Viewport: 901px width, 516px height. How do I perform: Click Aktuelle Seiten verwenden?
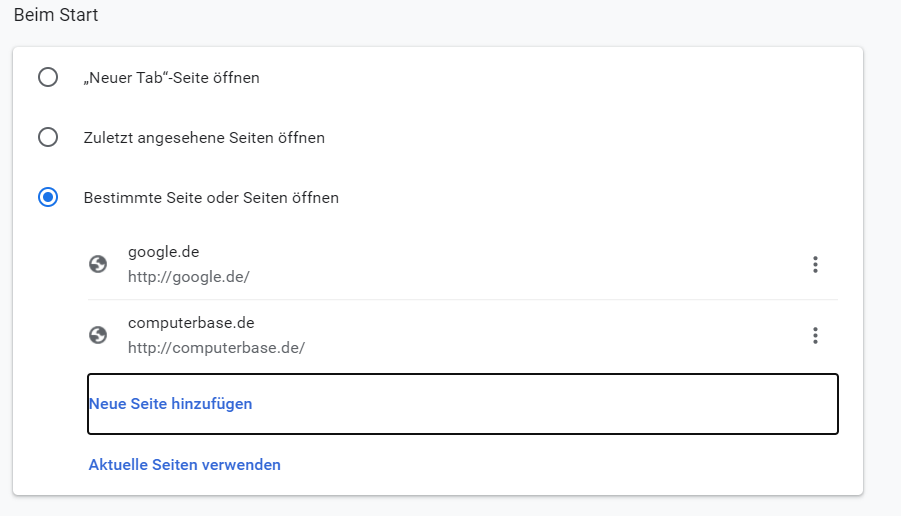tap(185, 464)
